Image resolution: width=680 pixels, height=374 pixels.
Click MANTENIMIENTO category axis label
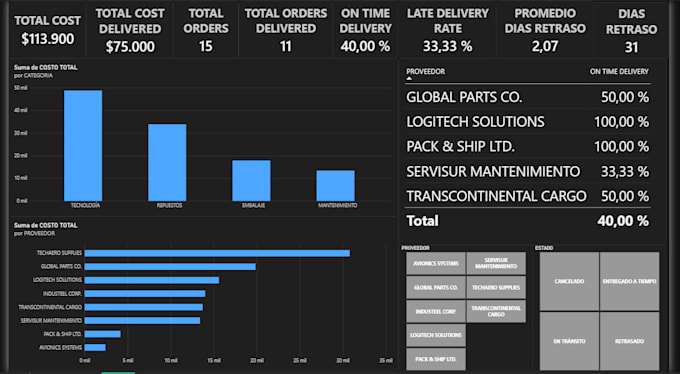point(337,205)
